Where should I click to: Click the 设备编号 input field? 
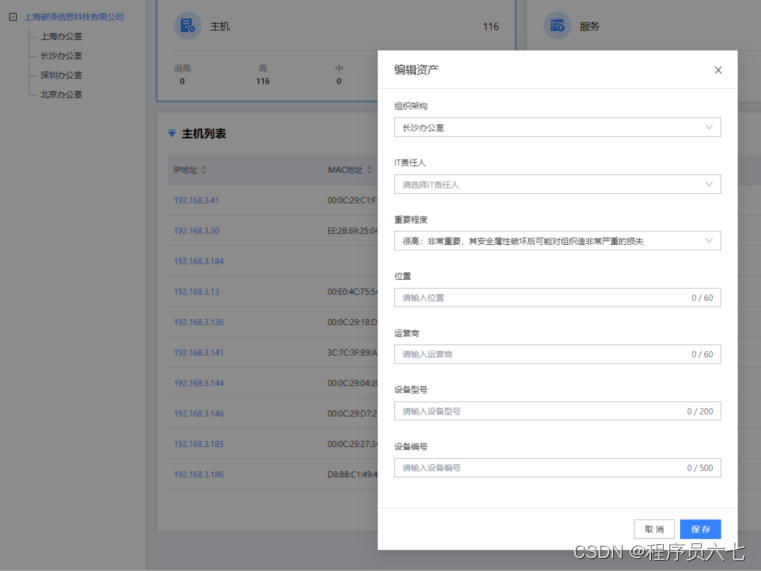pyautogui.click(x=557, y=468)
